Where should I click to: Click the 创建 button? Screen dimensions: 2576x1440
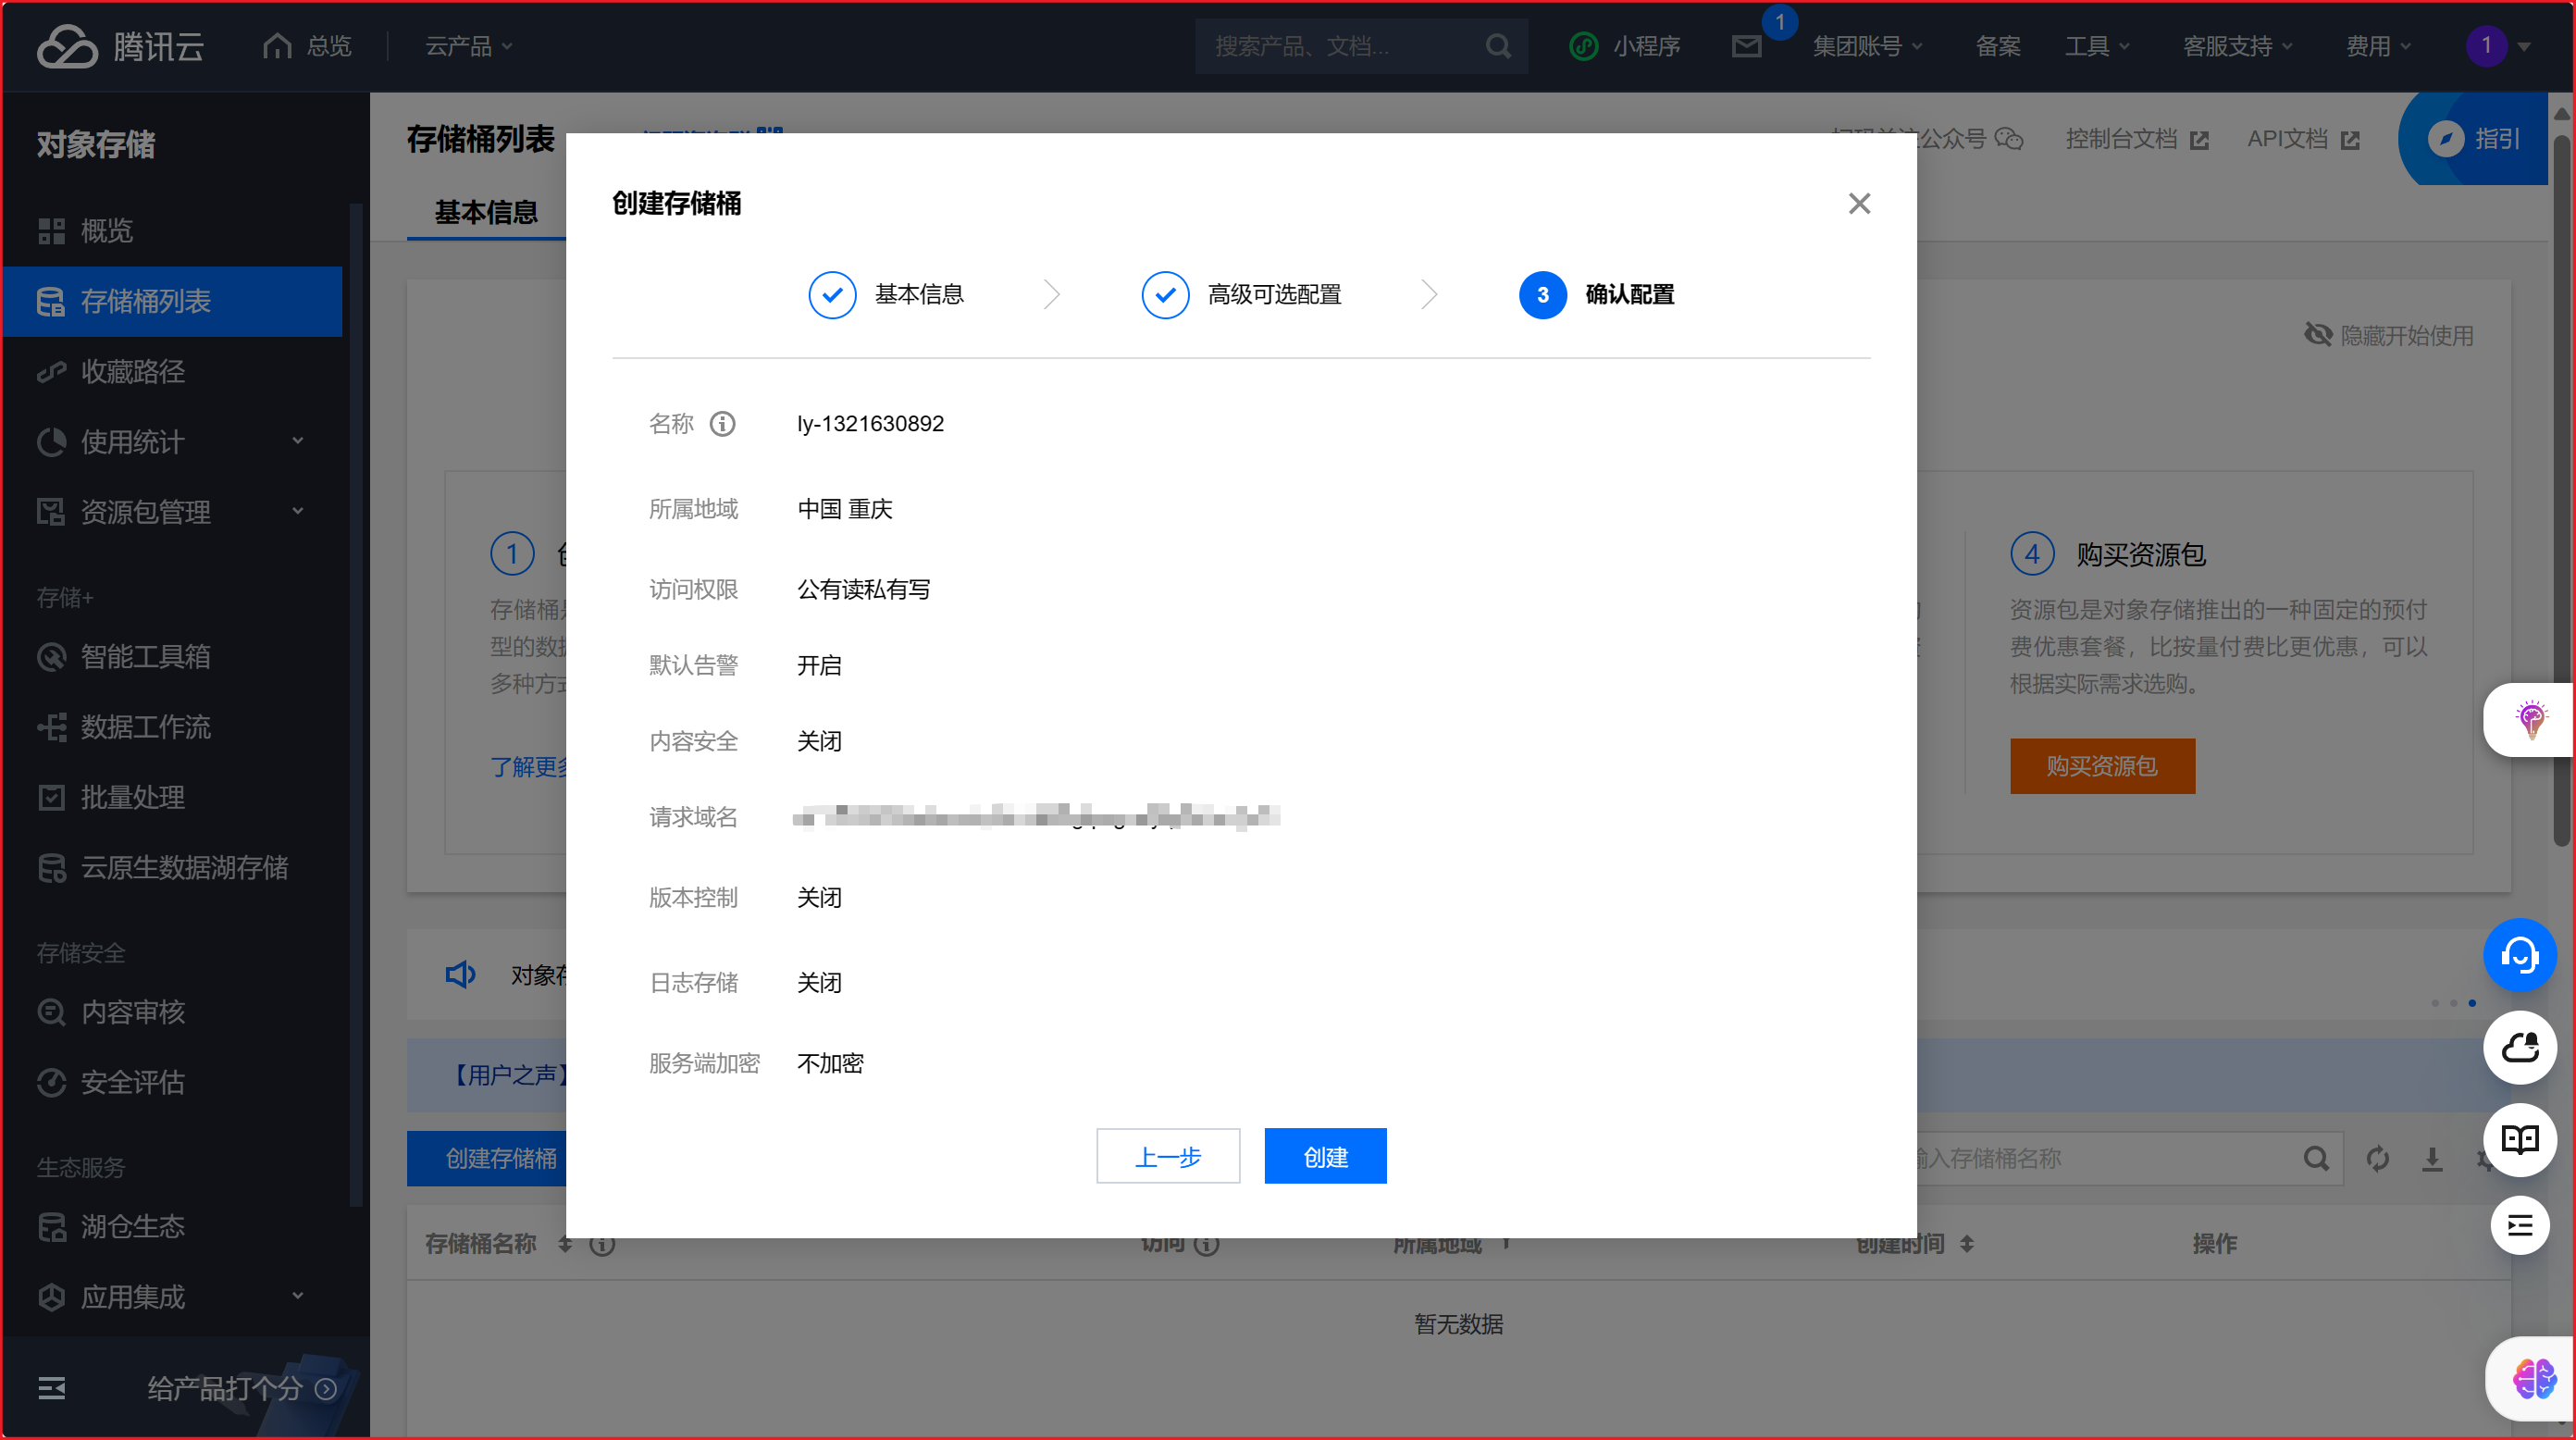(x=1325, y=1157)
